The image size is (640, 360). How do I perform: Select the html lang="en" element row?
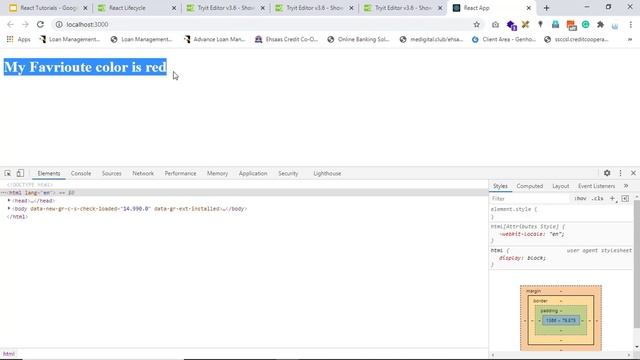[244, 192]
